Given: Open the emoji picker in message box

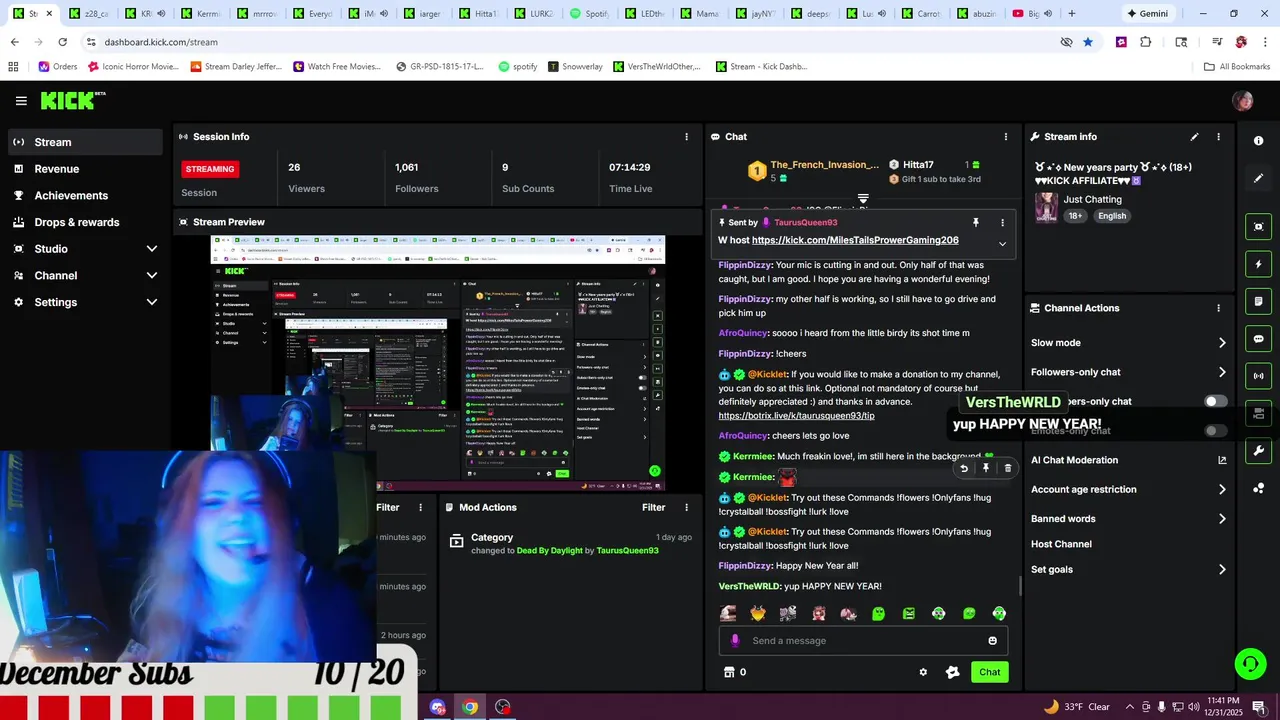Looking at the screenshot, I should 993,641.
